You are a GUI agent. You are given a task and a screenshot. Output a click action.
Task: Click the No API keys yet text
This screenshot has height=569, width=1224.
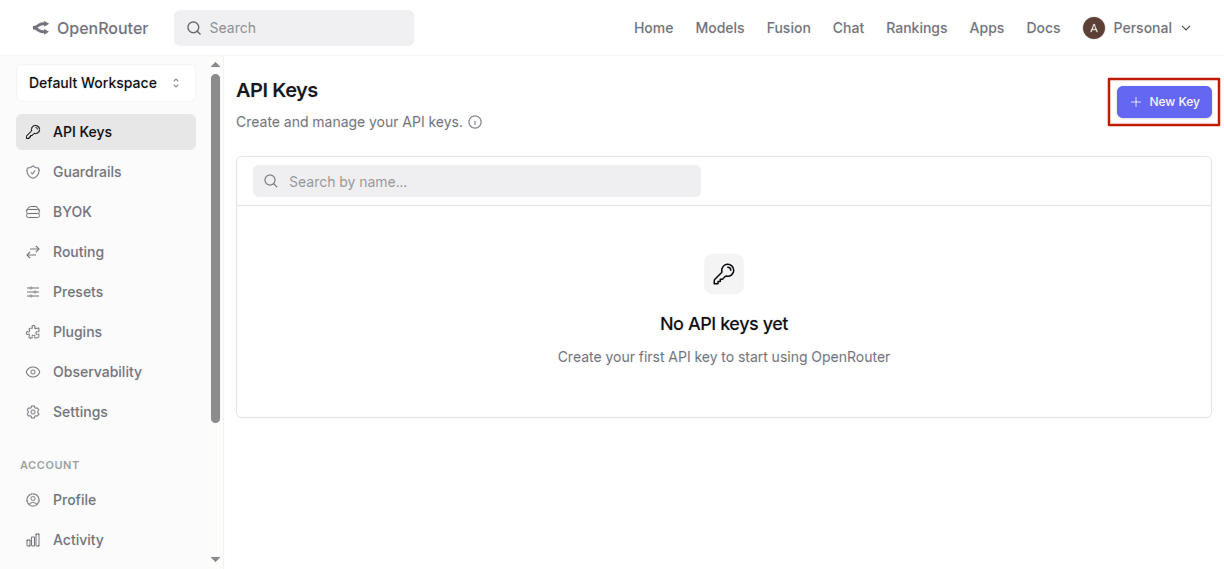point(724,324)
